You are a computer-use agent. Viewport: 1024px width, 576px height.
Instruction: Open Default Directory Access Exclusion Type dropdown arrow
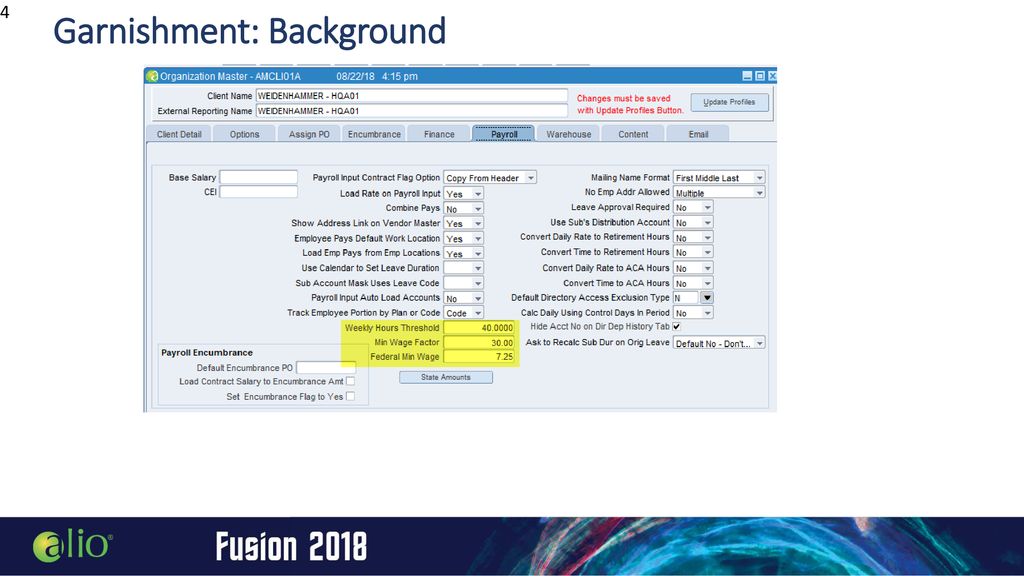point(707,298)
